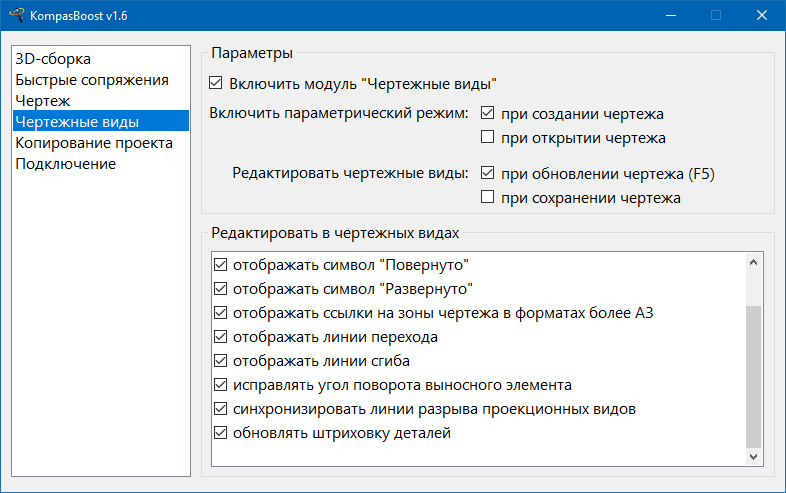The width and height of the screenshot is (786, 493).
Task: Enable "при сохранении чертежа" checkbox
Action: [488, 198]
